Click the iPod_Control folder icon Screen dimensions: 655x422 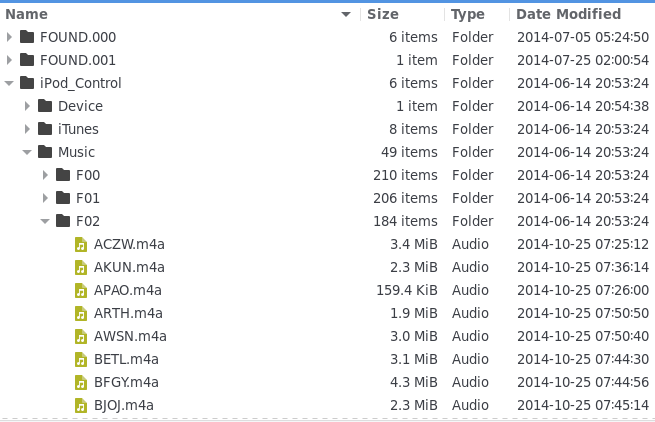[27, 84]
